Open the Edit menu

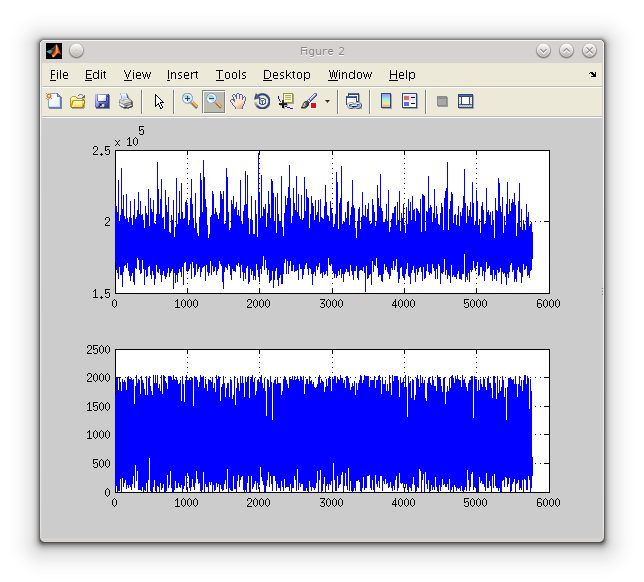[x=95, y=75]
